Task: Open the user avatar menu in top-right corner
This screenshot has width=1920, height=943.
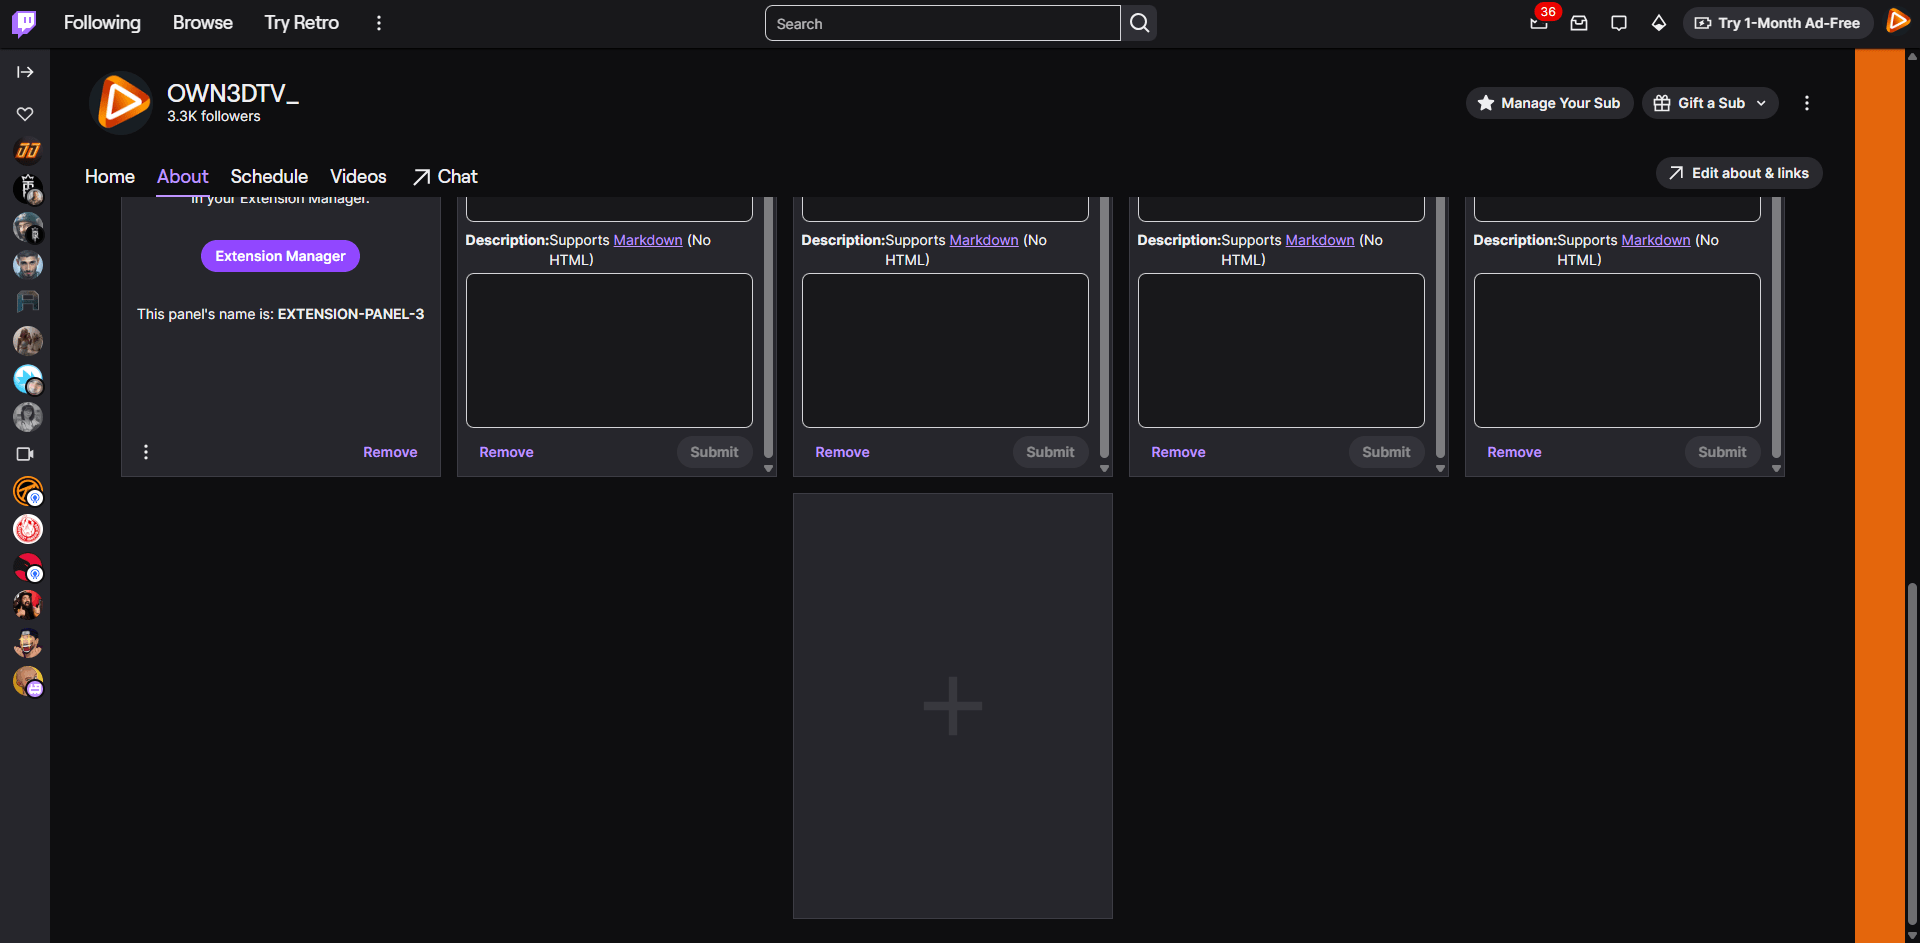Action: [1897, 21]
